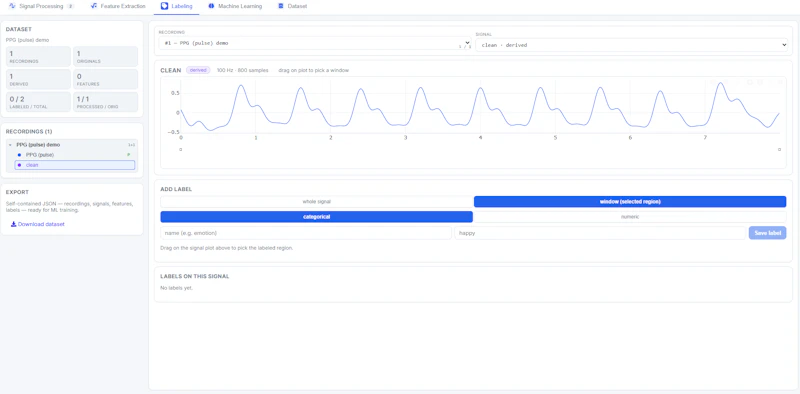The image size is (800, 394).
Task: Choose the whole signal label scope
Action: pos(316,202)
